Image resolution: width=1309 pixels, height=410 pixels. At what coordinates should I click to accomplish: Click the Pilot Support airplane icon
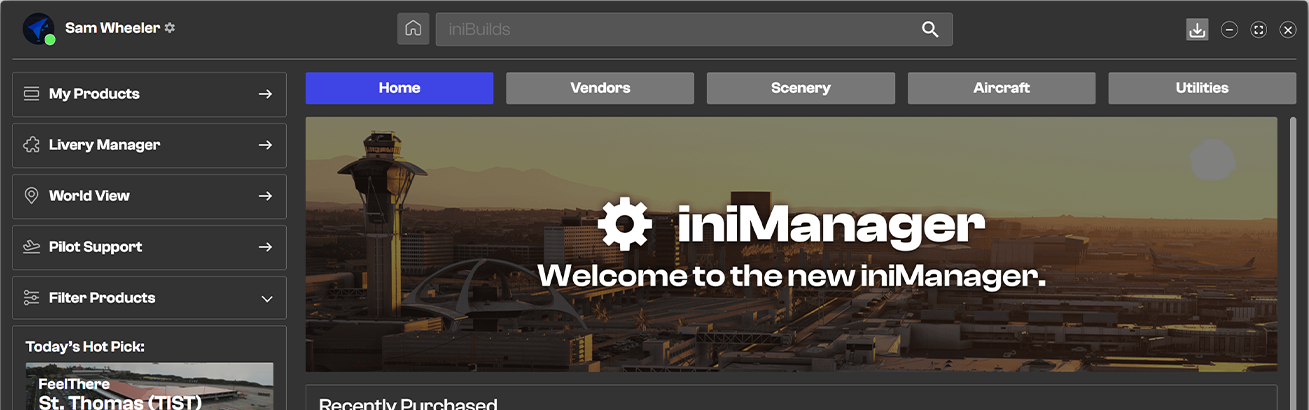(31, 247)
